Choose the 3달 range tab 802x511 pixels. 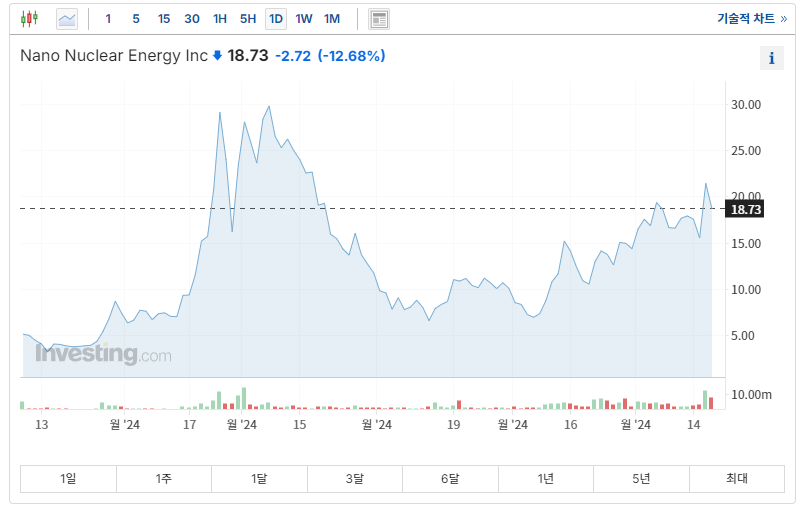coord(354,479)
